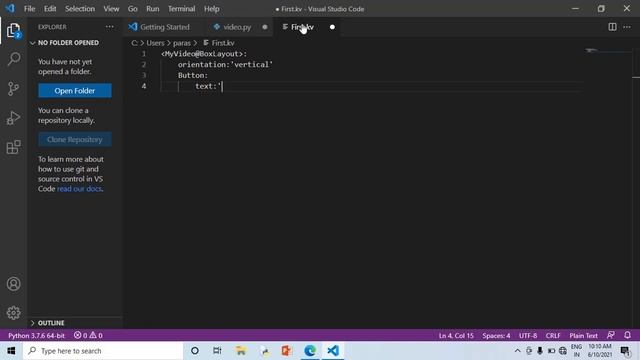Click the editor minimap

[608, 51]
